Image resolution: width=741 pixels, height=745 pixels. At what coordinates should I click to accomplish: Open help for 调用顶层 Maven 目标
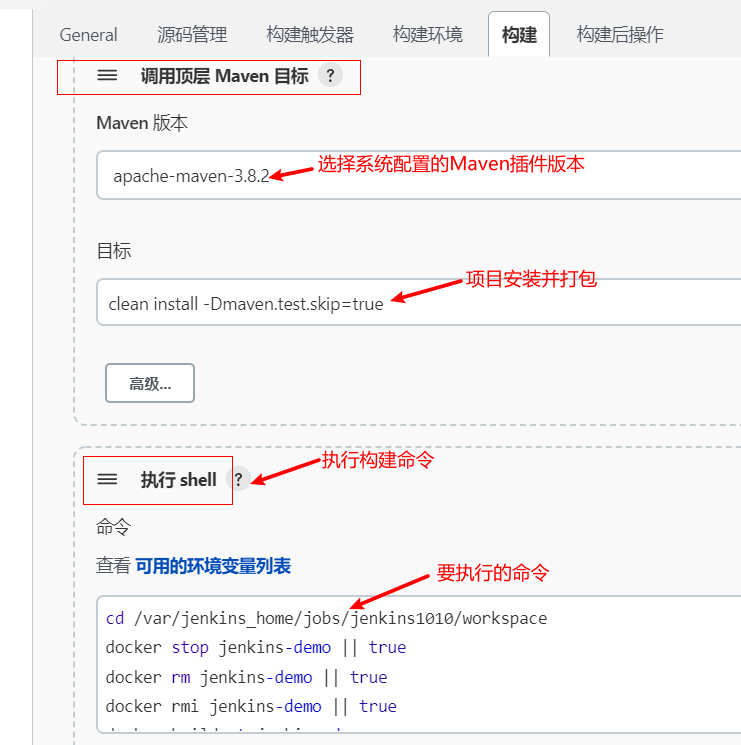(330, 75)
